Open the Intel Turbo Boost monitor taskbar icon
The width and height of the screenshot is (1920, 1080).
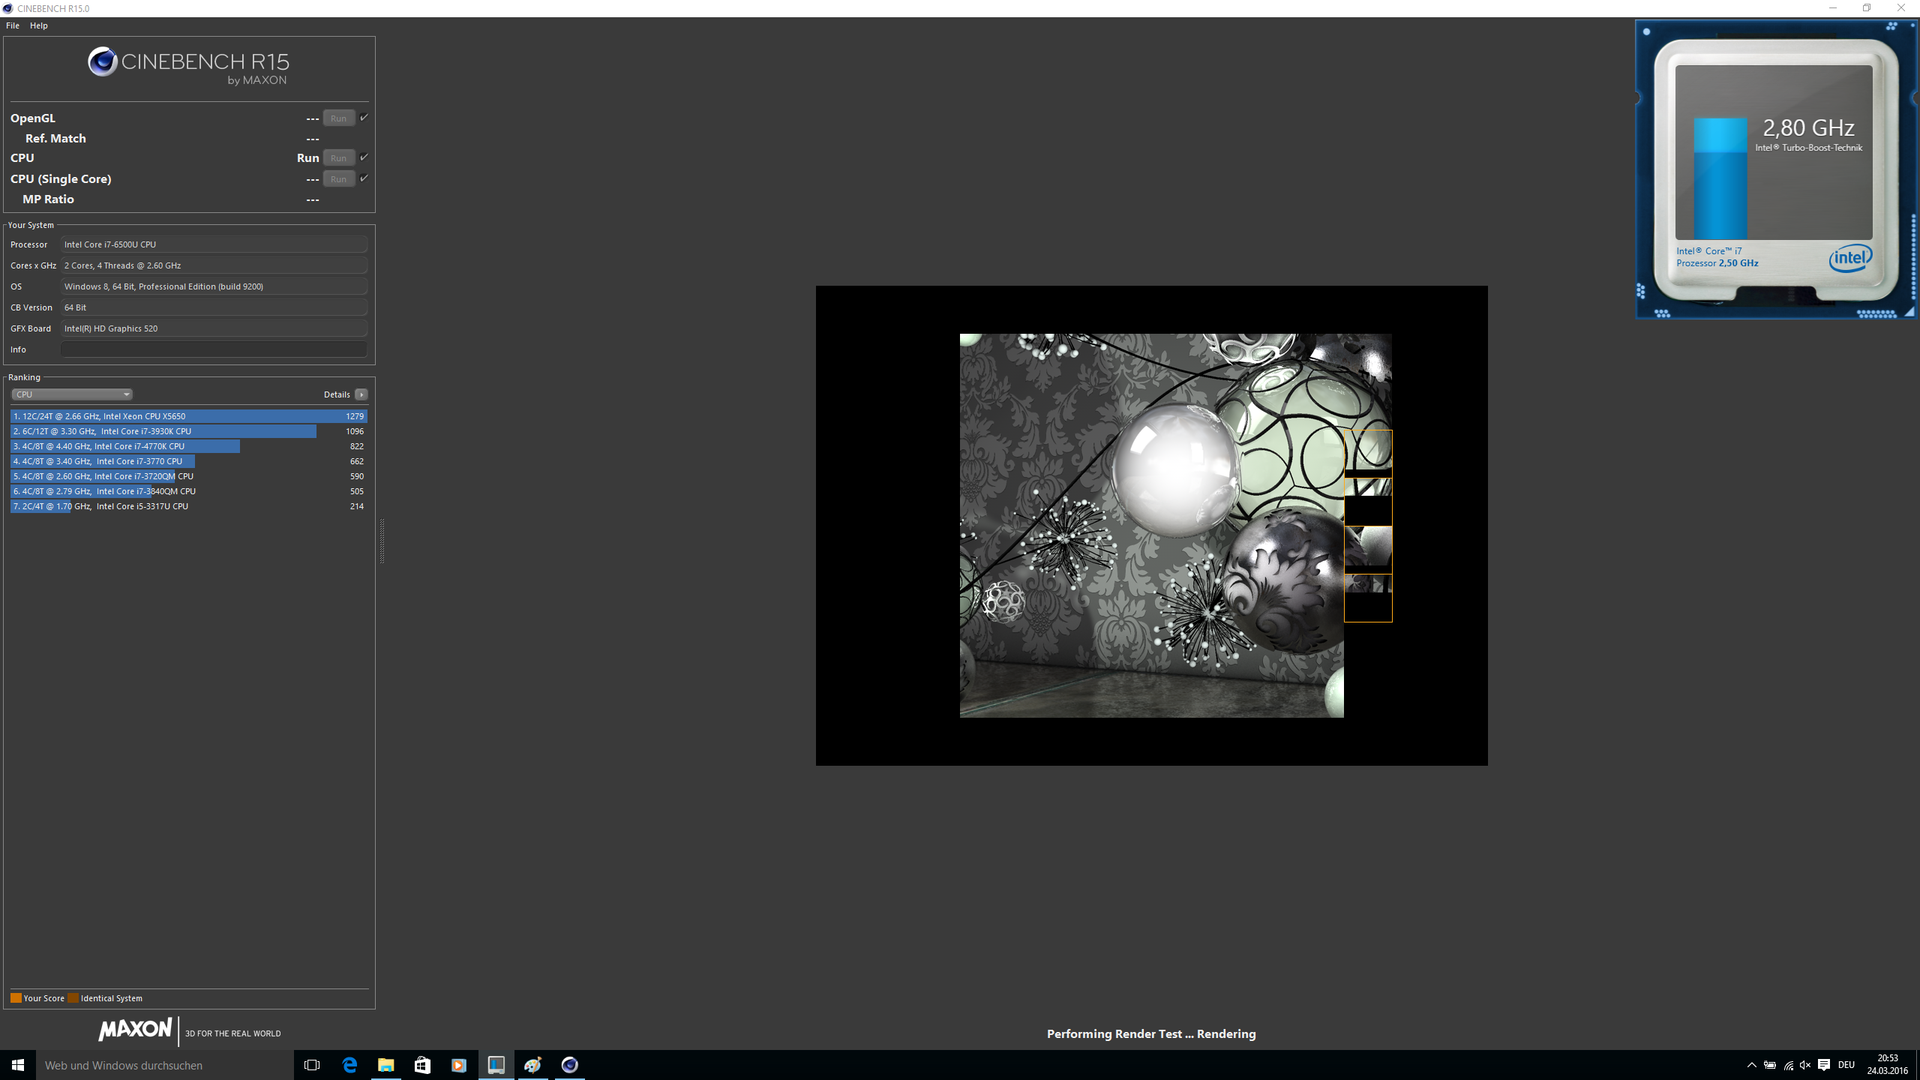click(x=496, y=1065)
